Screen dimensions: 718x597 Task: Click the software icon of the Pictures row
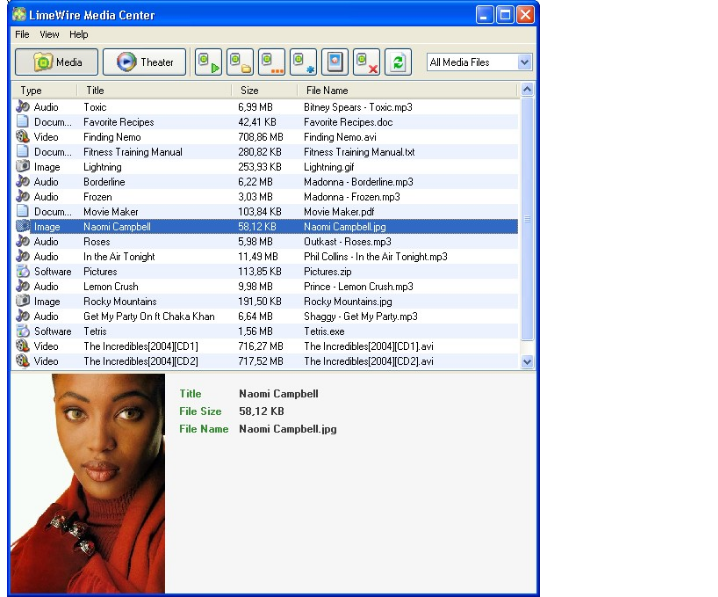23,271
